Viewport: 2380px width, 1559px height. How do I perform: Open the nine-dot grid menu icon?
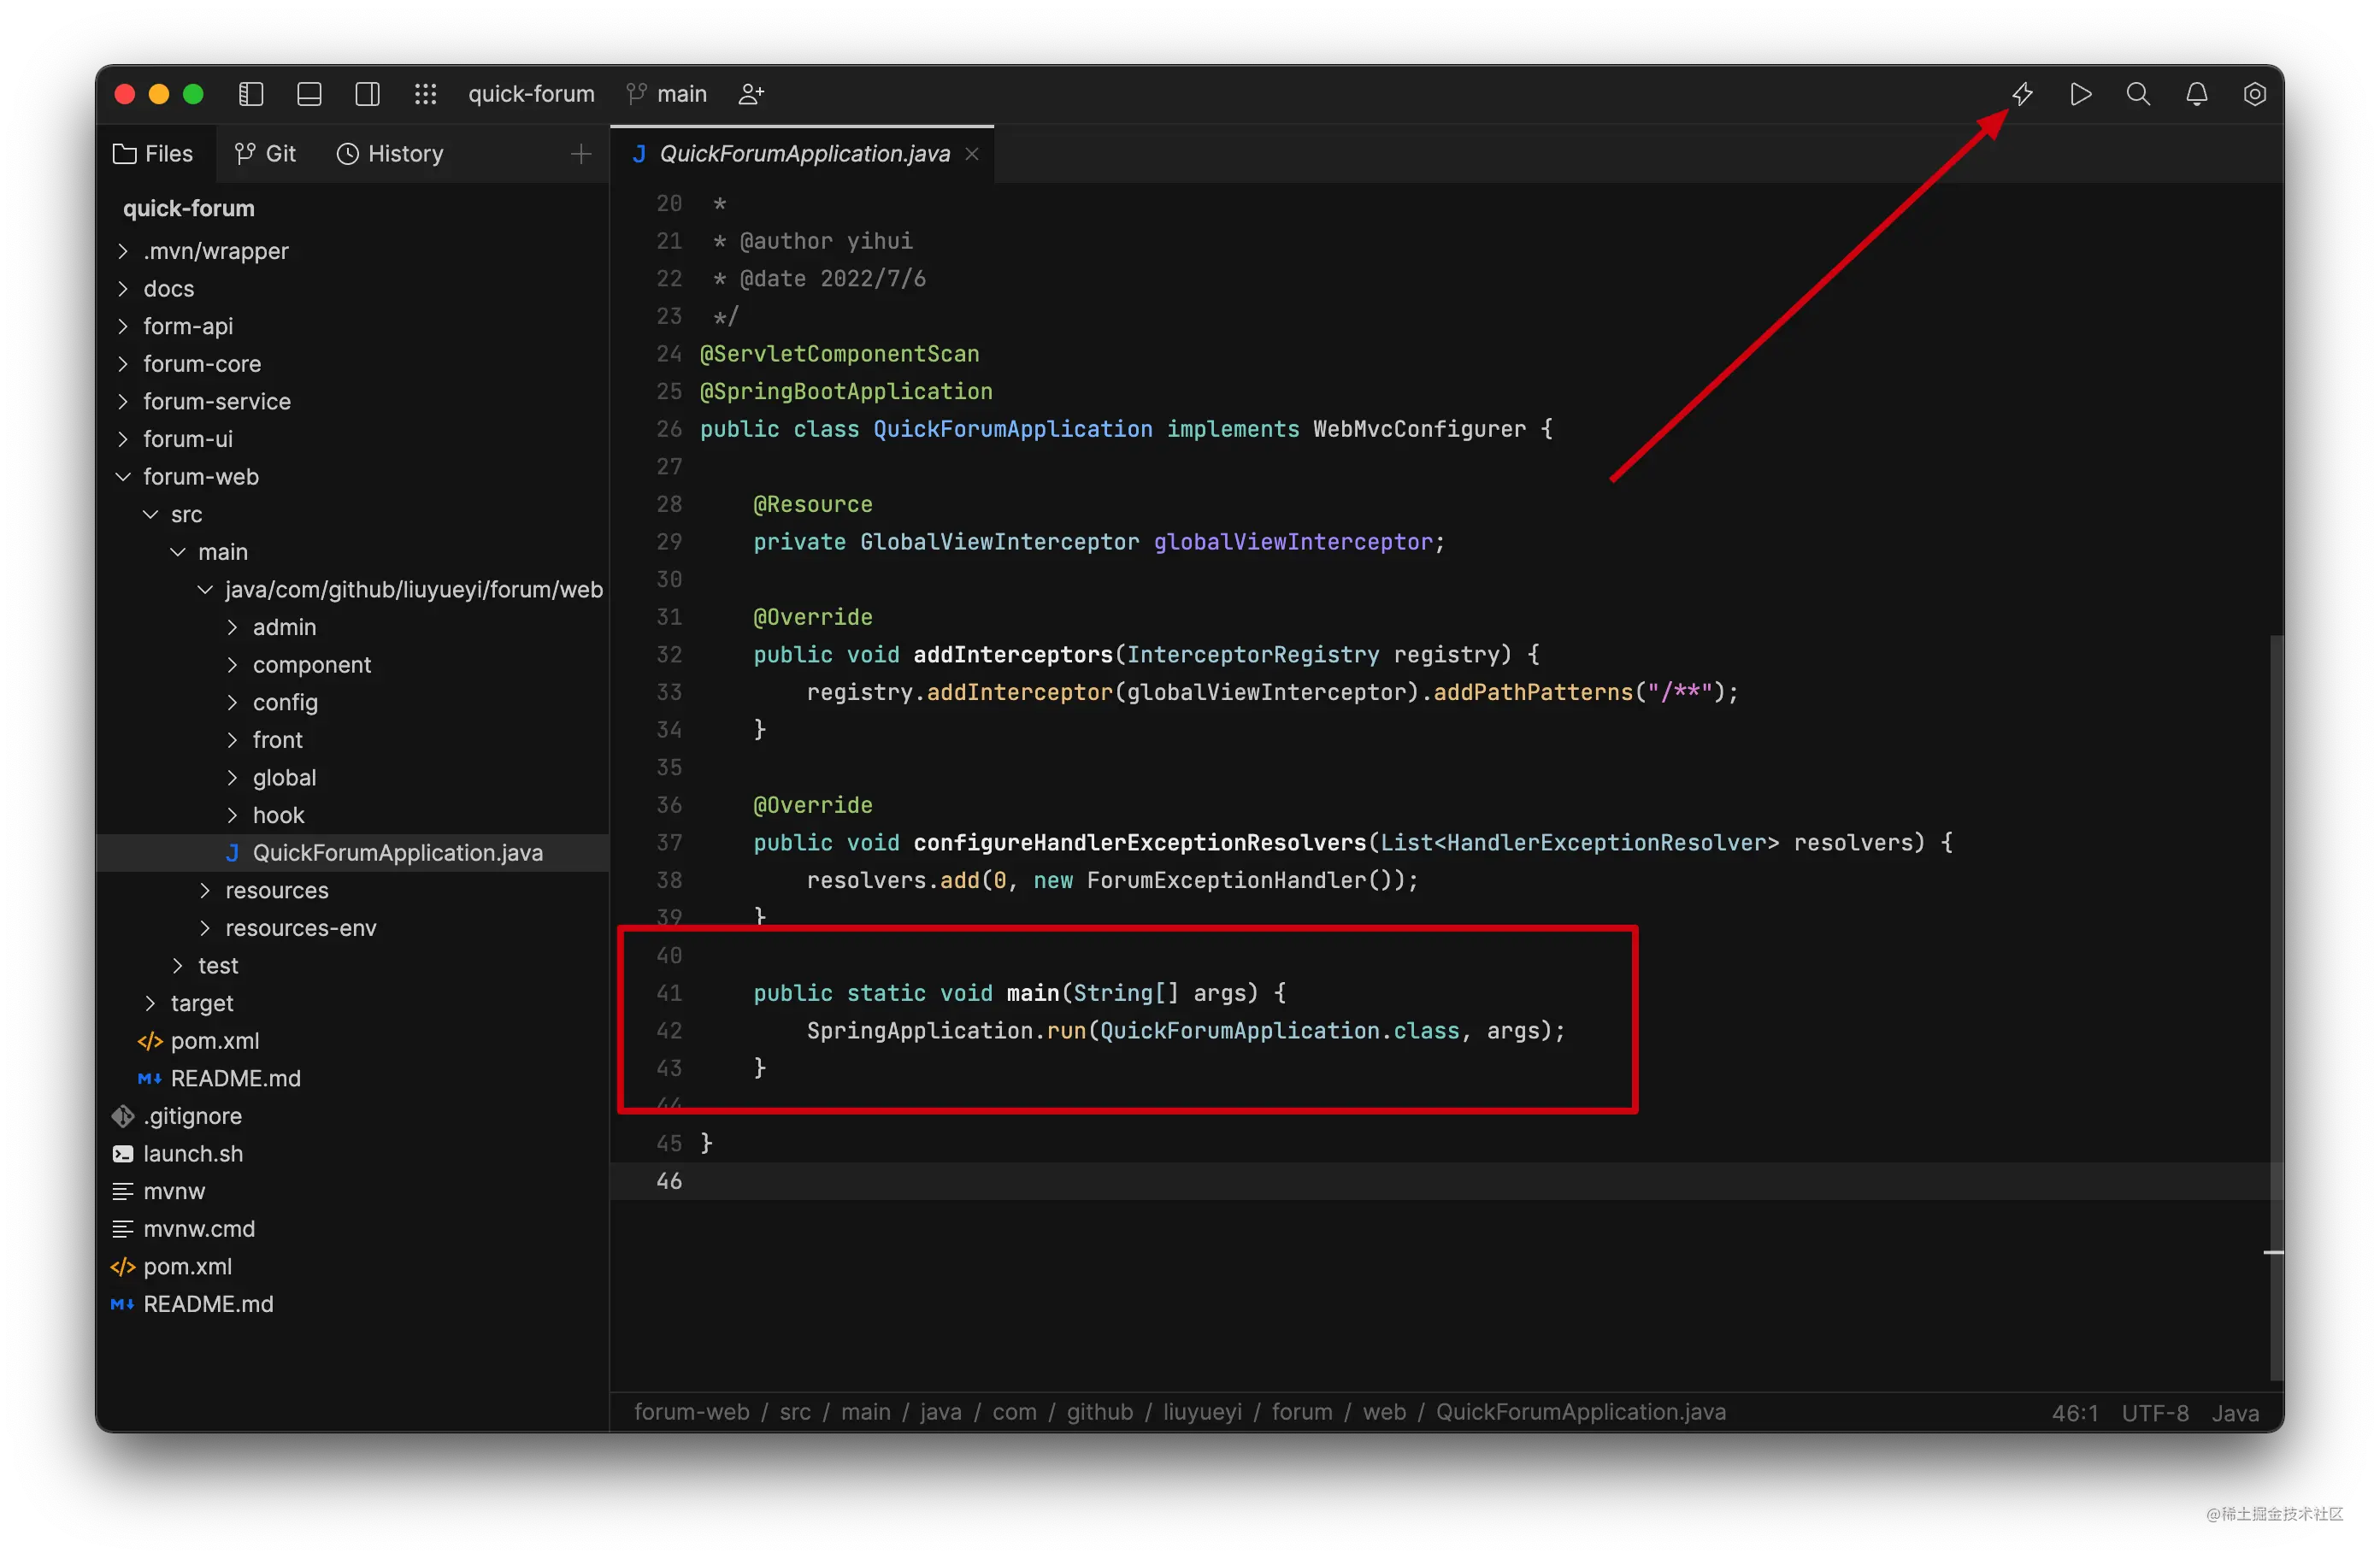pos(425,94)
